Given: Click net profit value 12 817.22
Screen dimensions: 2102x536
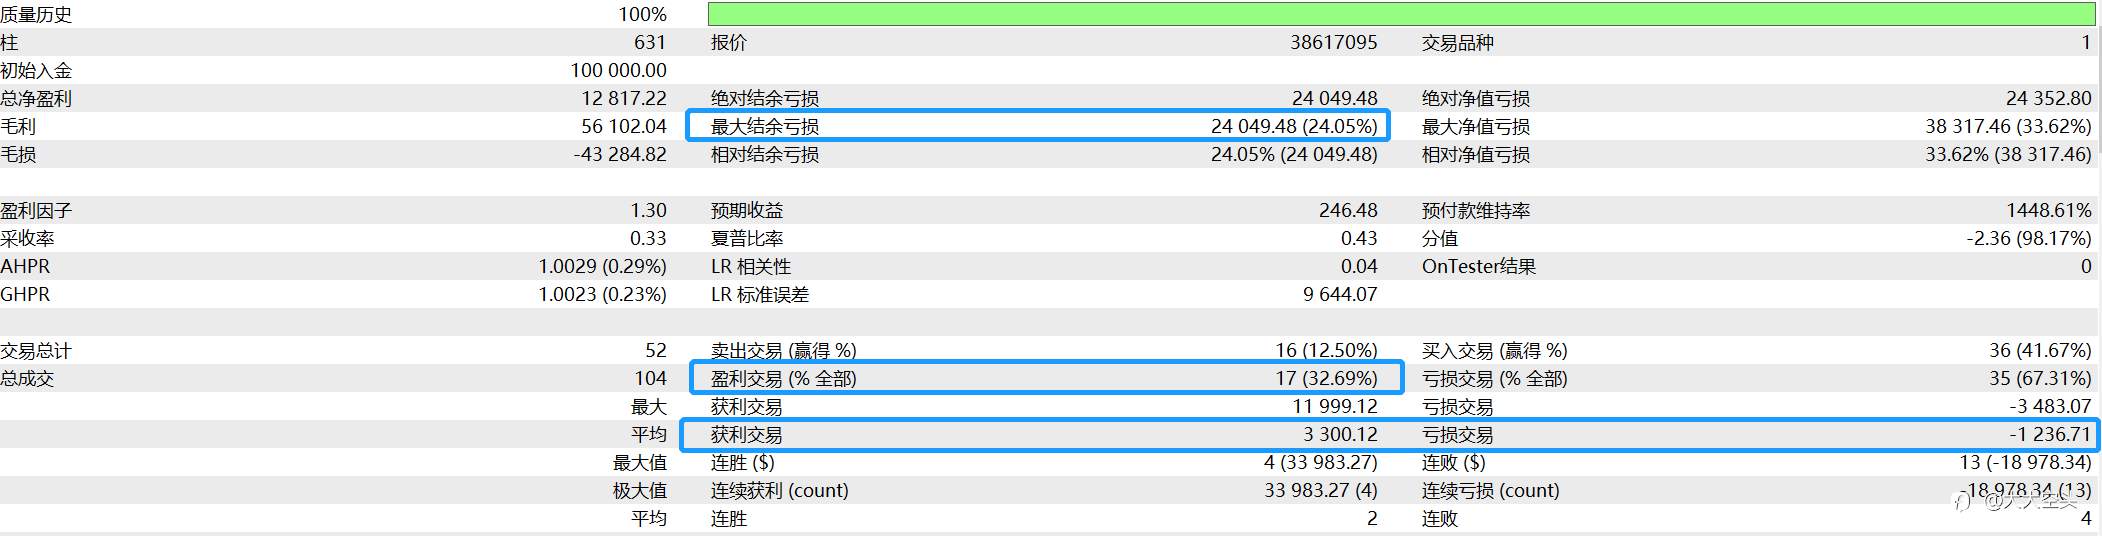Looking at the screenshot, I should (624, 98).
